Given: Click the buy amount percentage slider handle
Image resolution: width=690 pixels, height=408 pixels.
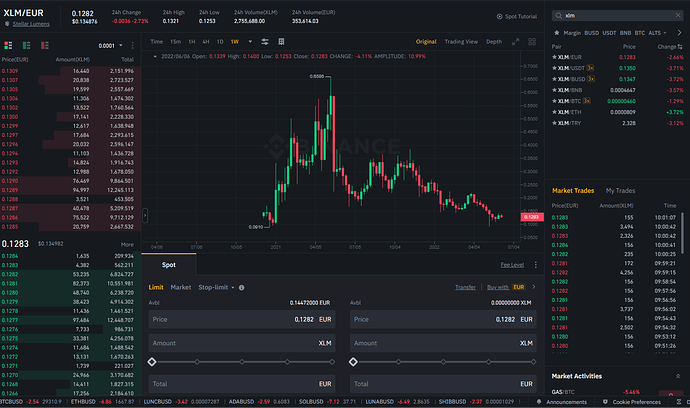Looking at the screenshot, I should pos(152,362).
